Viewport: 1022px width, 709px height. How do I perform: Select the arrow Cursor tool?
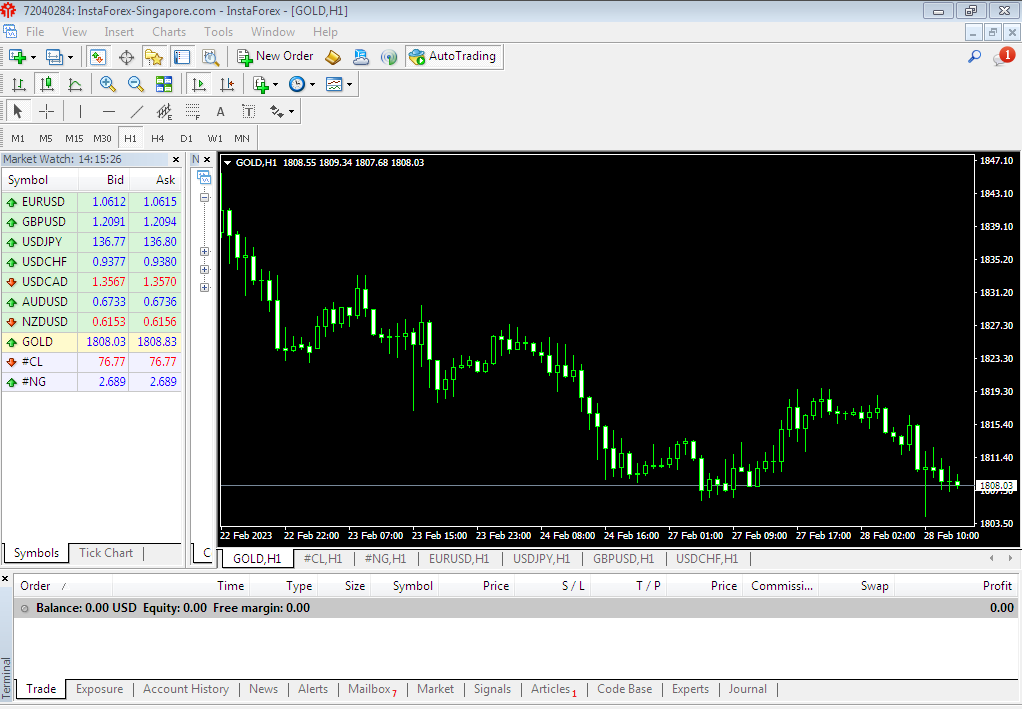(18, 111)
